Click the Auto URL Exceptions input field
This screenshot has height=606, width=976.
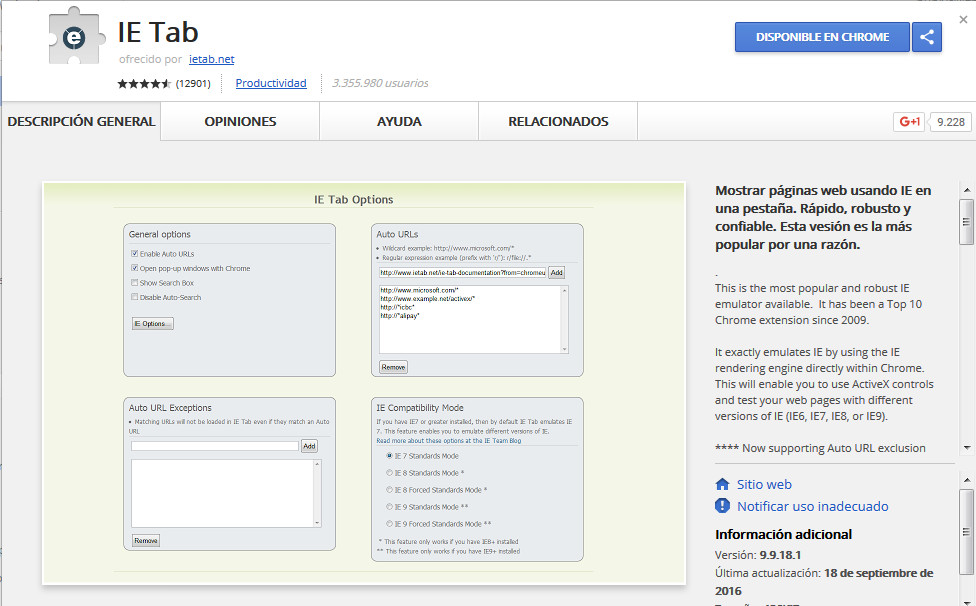215,446
